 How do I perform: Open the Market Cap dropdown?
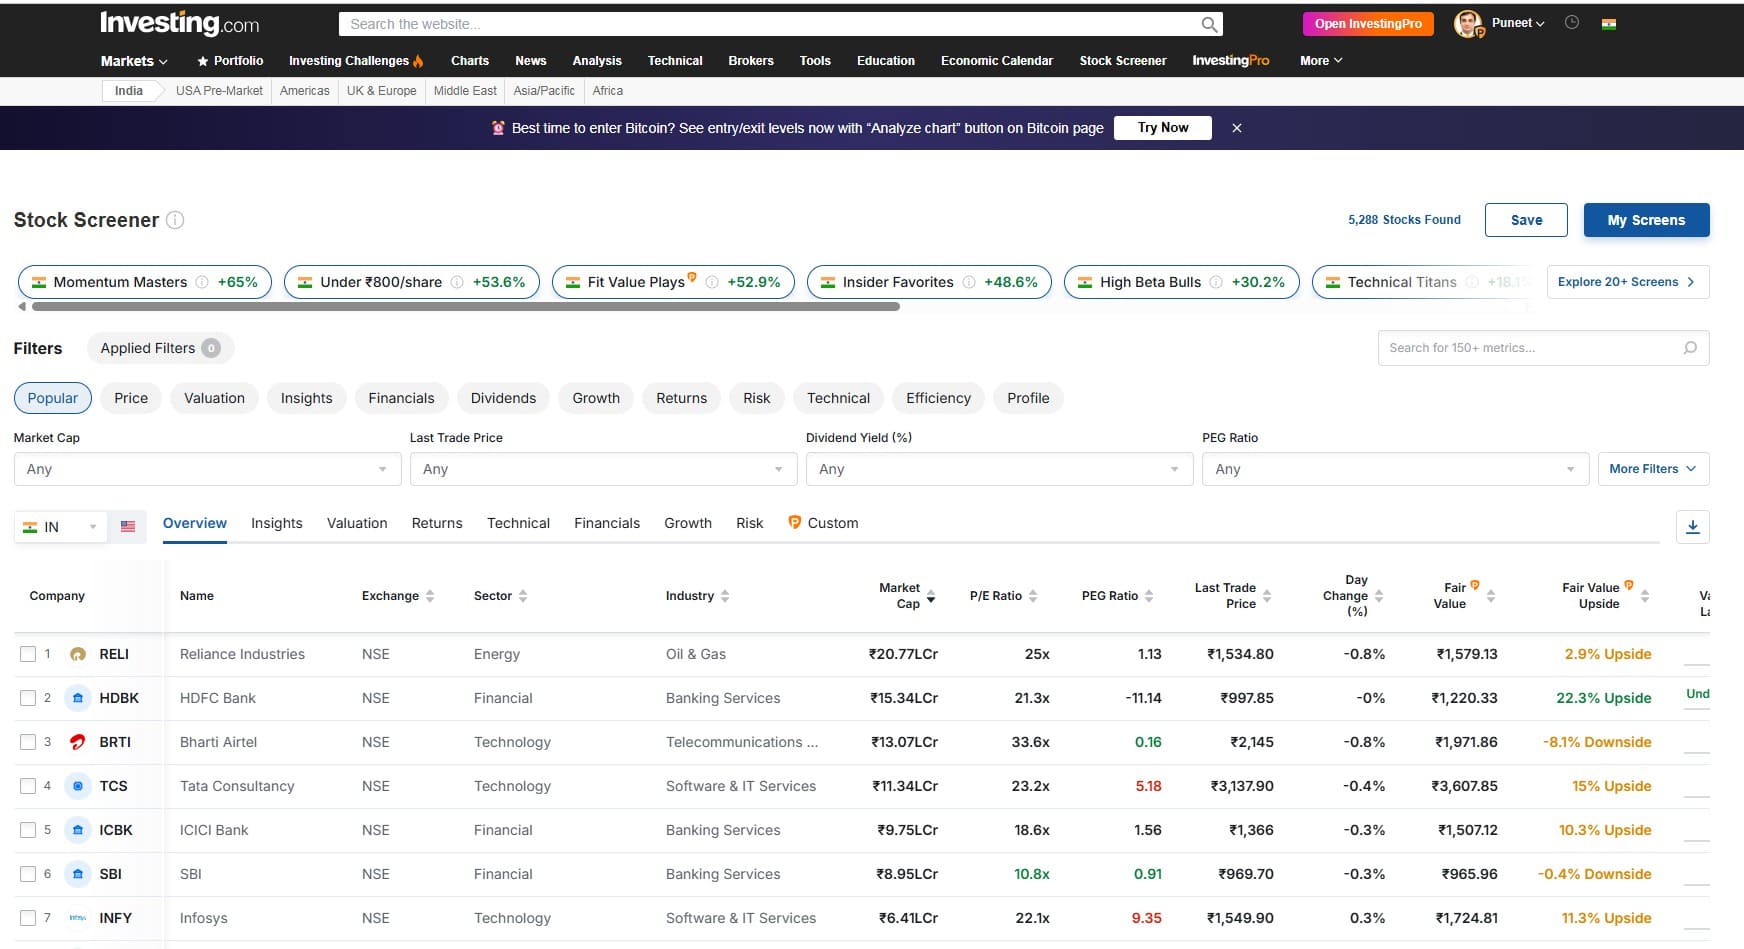tap(206, 468)
